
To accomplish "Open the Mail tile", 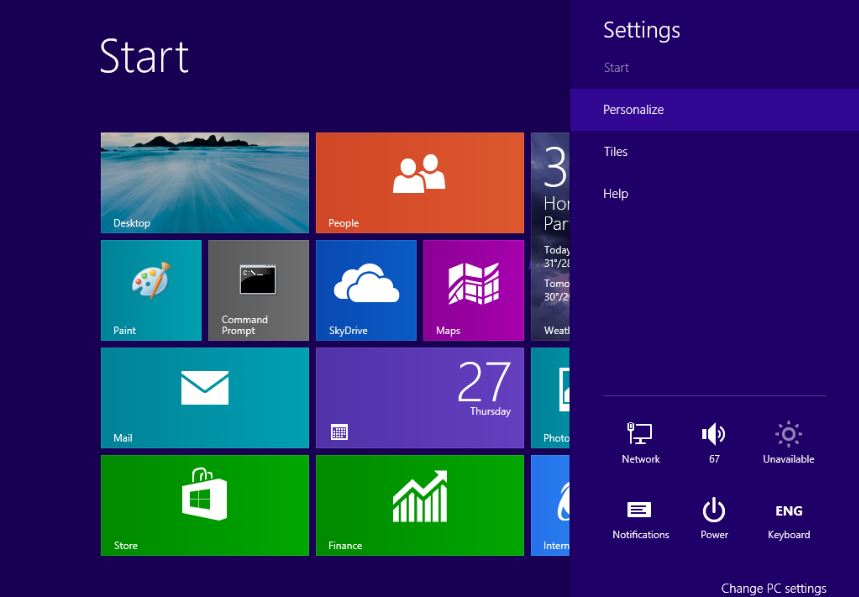I will (x=204, y=397).
